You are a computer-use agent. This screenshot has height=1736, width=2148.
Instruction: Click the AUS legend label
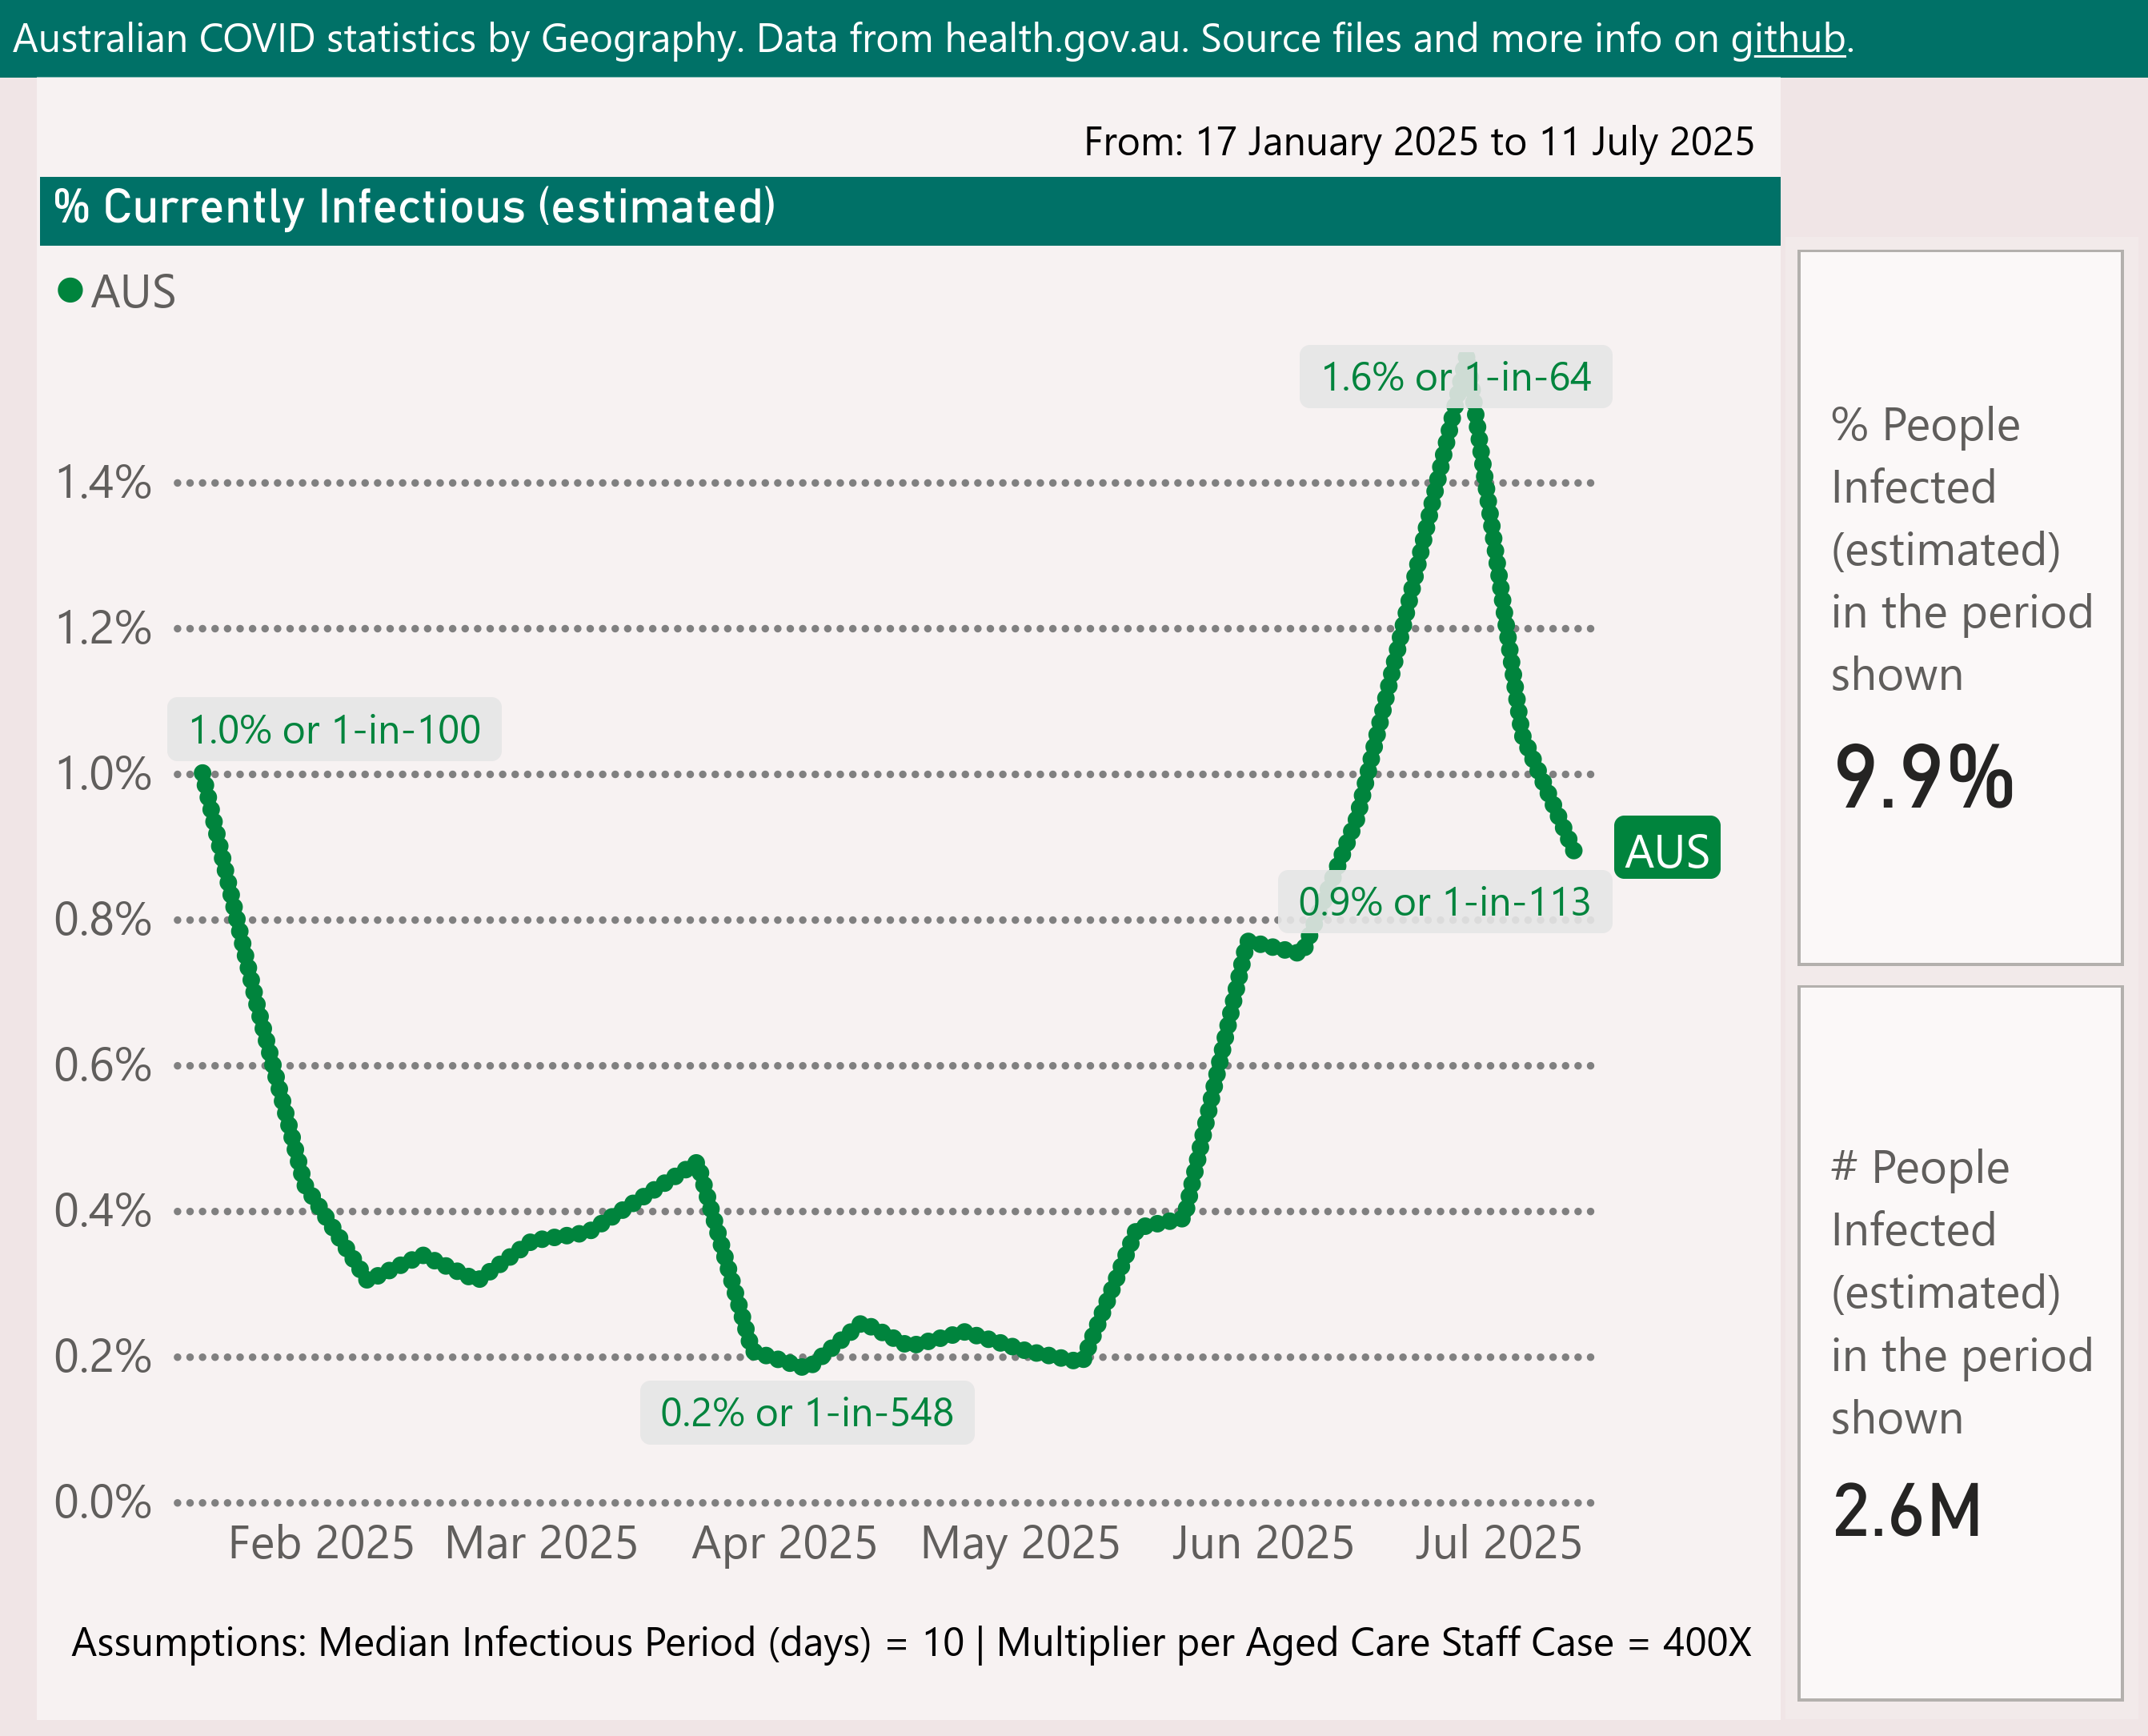point(133,292)
